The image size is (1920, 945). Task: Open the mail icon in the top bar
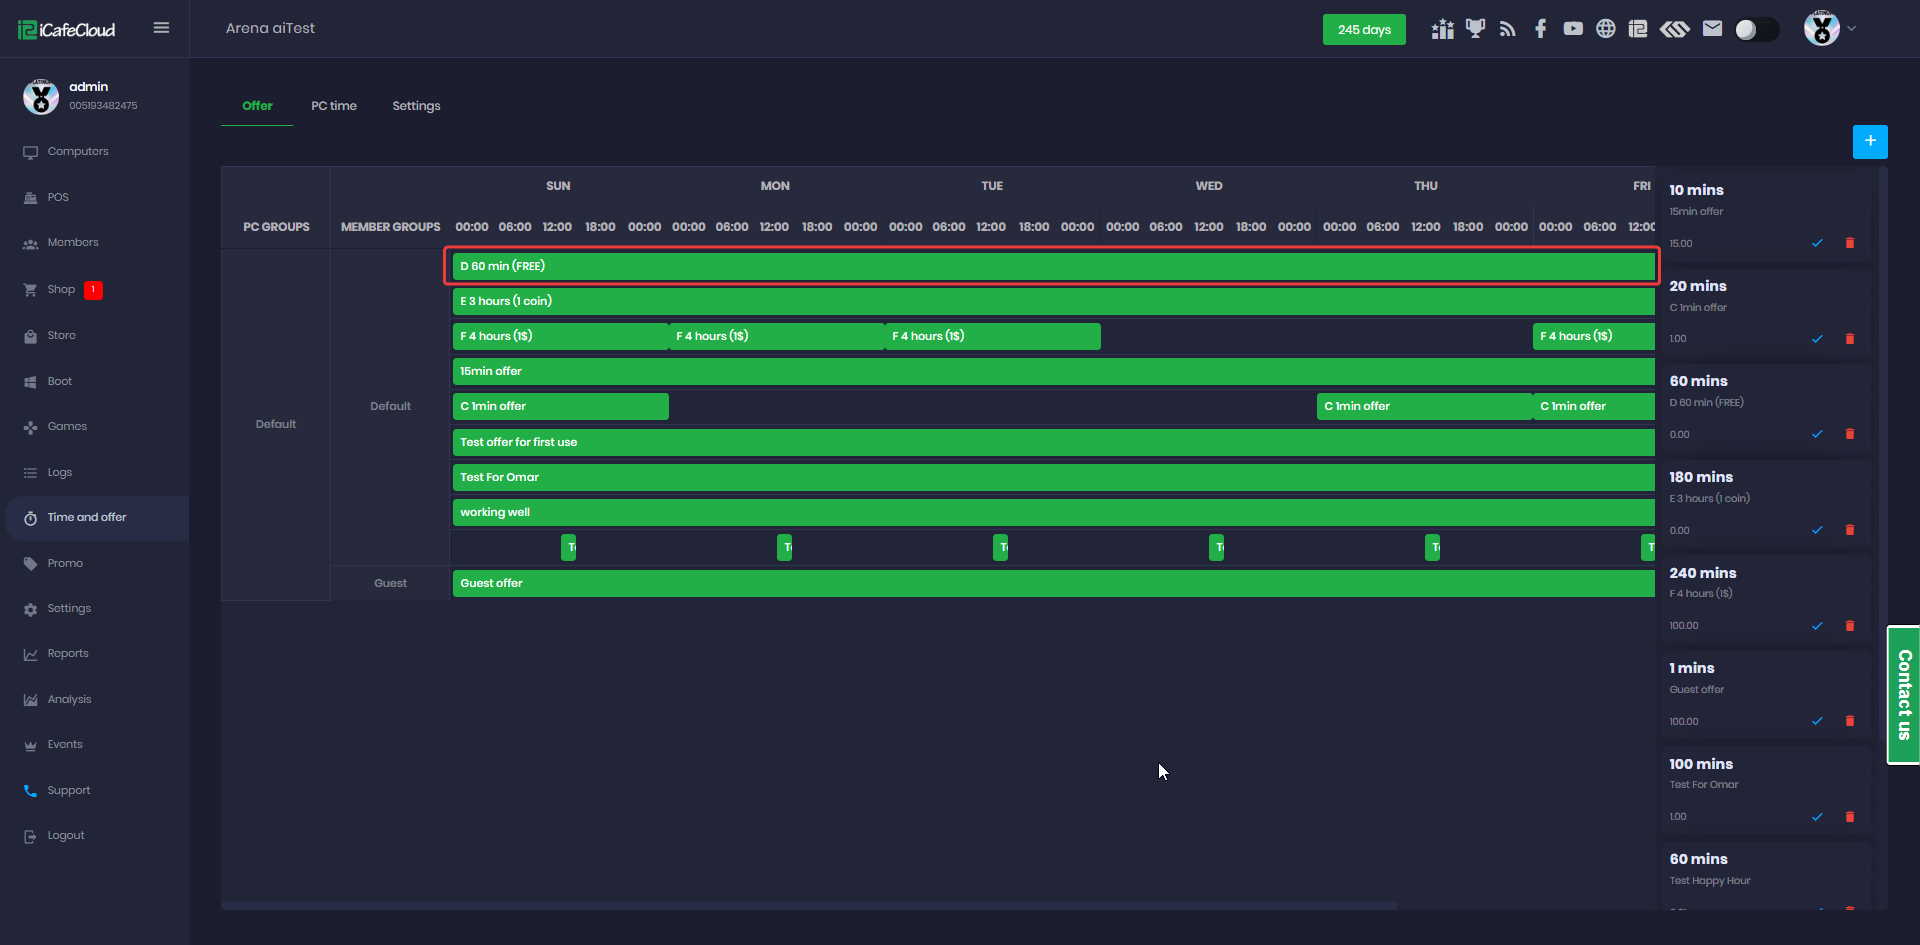coord(1712,29)
